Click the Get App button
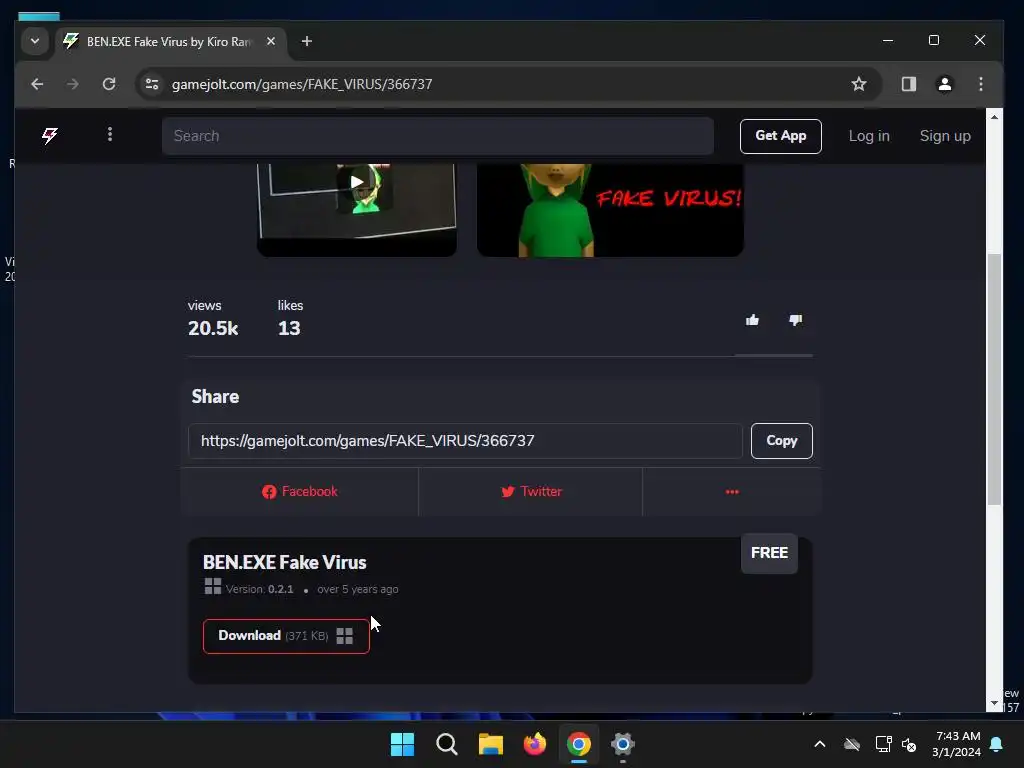This screenshot has width=1024, height=768. click(x=780, y=136)
